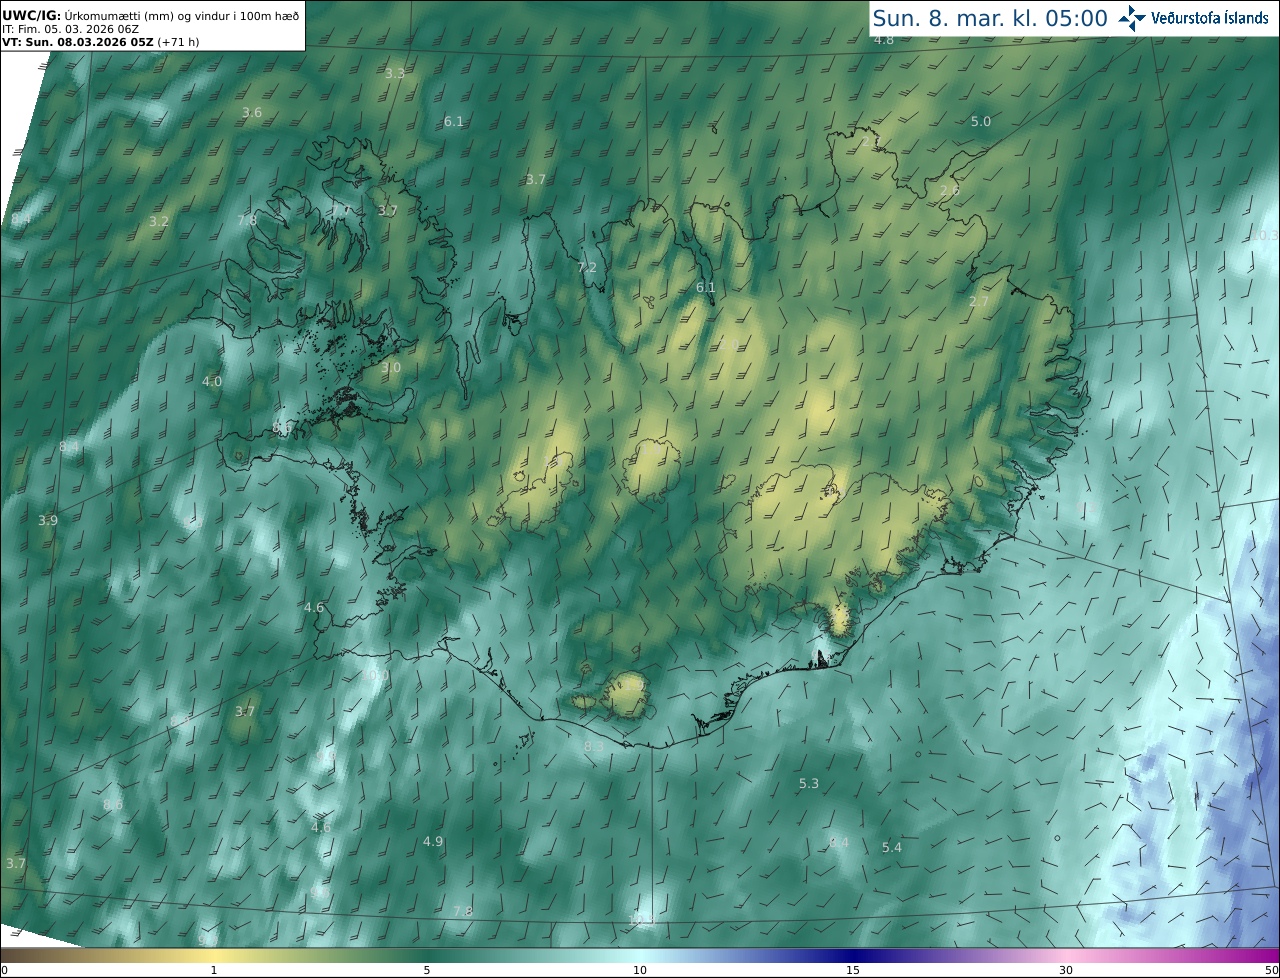Click the 2.7 value label on the map

(x=979, y=301)
